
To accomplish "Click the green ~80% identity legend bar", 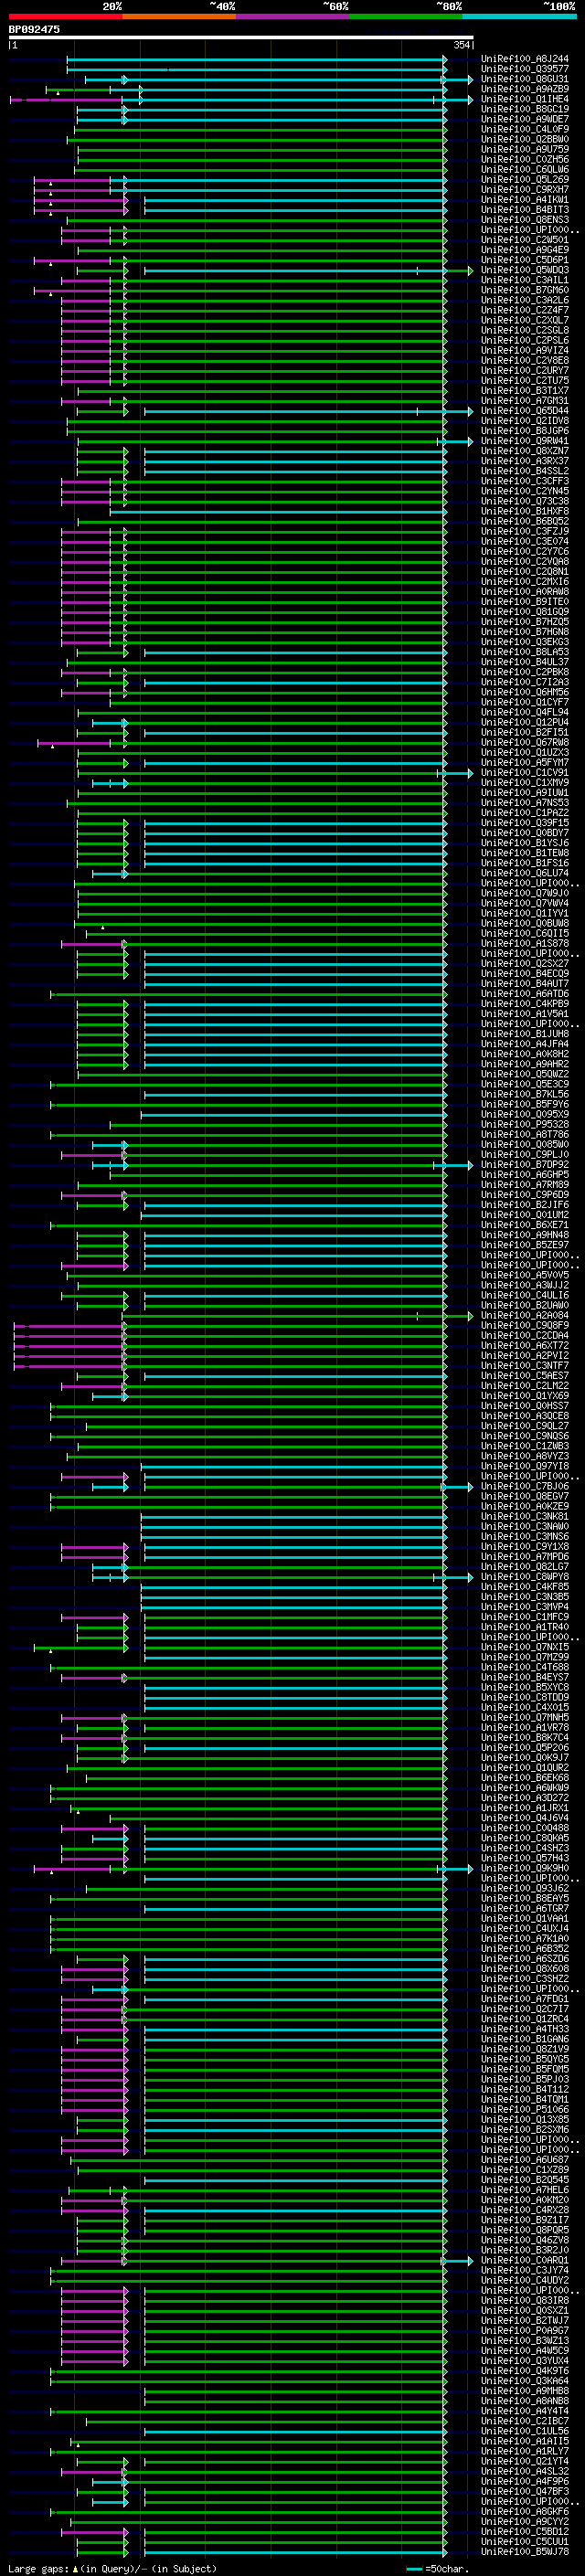I will coord(405,17).
